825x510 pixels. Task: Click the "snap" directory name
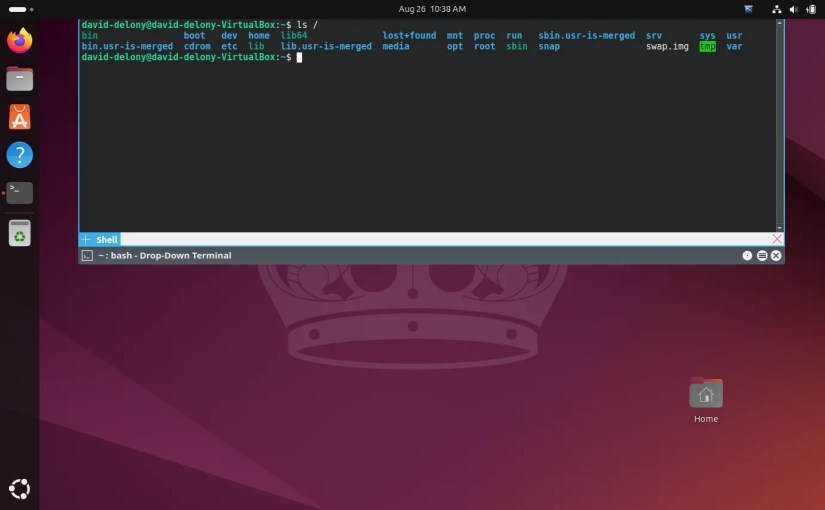[549, 46]
